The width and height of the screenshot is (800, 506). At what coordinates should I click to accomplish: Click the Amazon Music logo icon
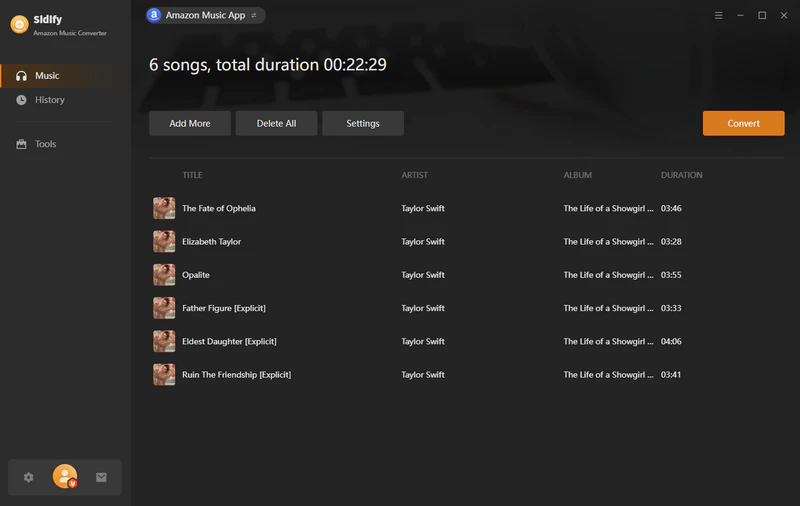[x=154, y=15]
